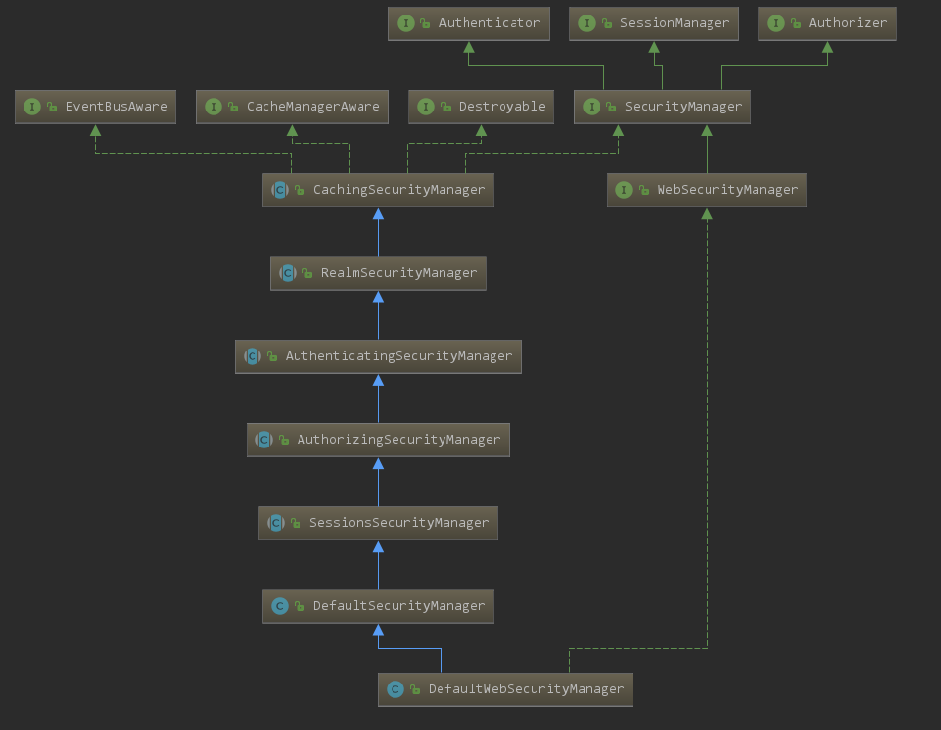Screen dimensions: 941x730
Task: Click the abstract class icon on RealmSecurityManager
Action: point(288,272)
